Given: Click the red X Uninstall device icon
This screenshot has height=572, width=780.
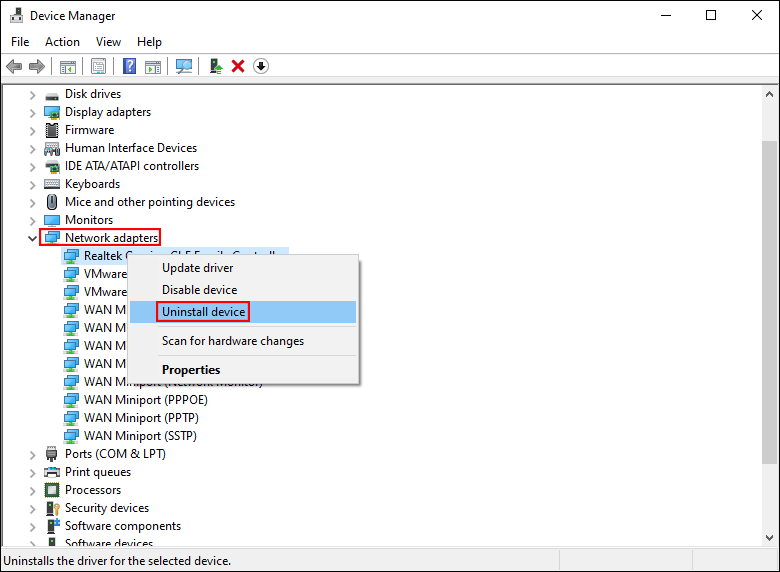Looking at the screenshot, I should point(238,66).
